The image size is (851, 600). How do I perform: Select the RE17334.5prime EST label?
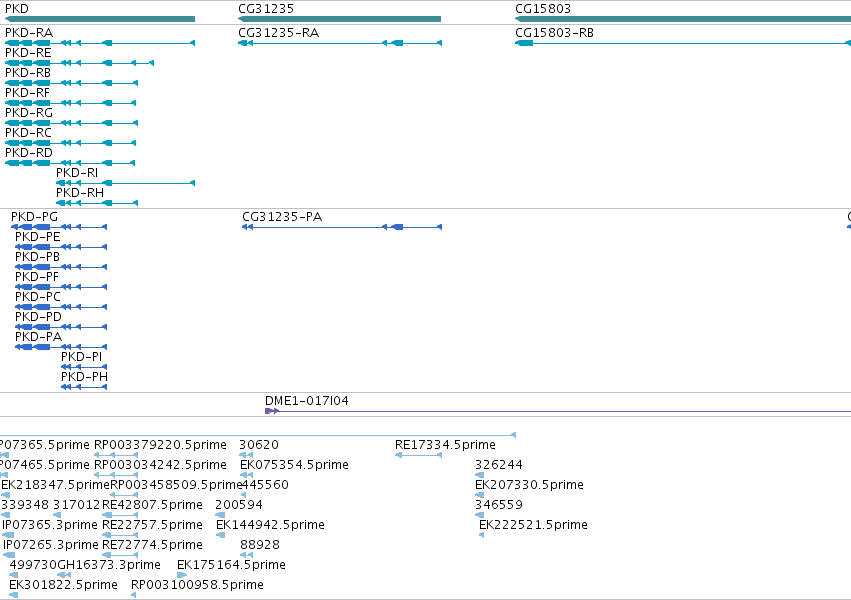(x=445, y=445)
